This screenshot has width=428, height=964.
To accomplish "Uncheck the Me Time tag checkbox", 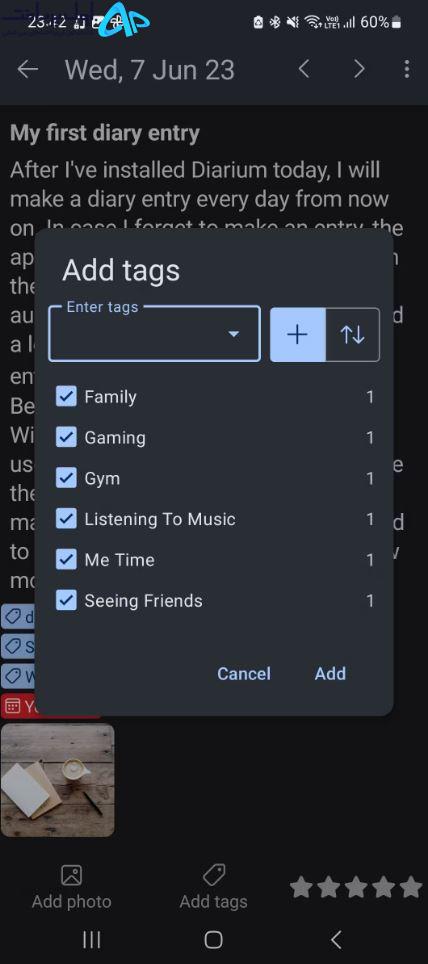I will coord(66,559).
